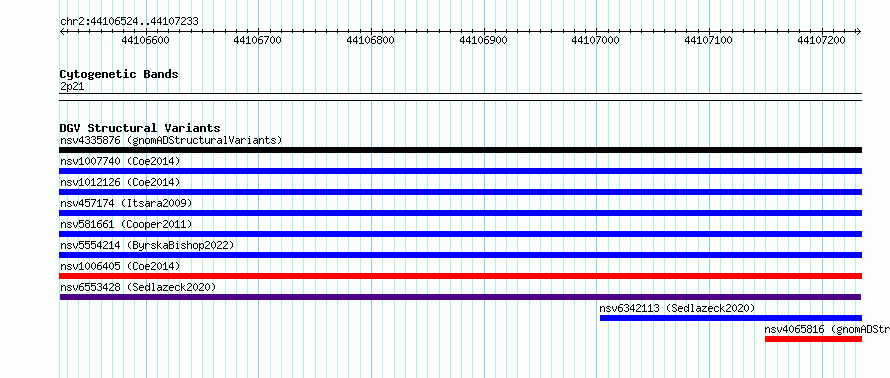This screenshot has height=378, width=890.
Task: Click ruler position 44107100
Action: pos(709,40)
